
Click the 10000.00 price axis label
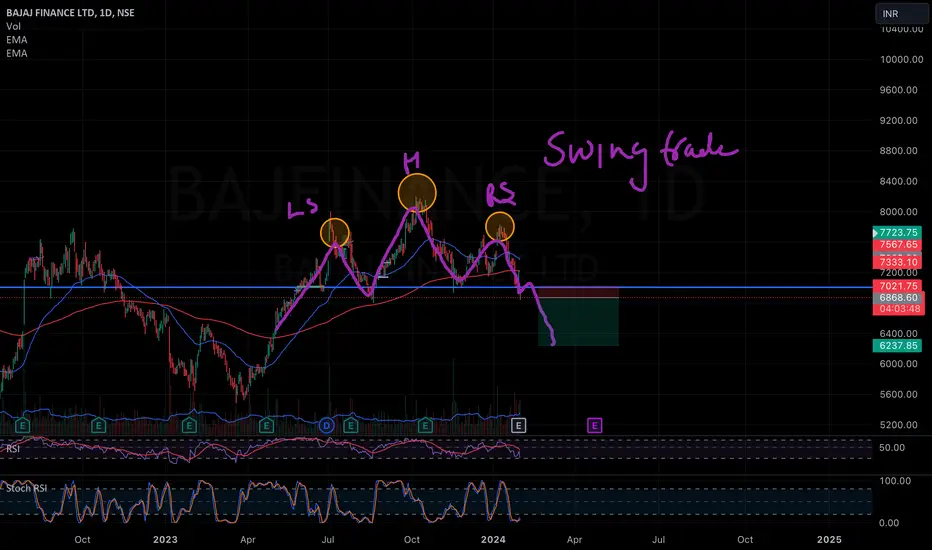click(902, 59)
